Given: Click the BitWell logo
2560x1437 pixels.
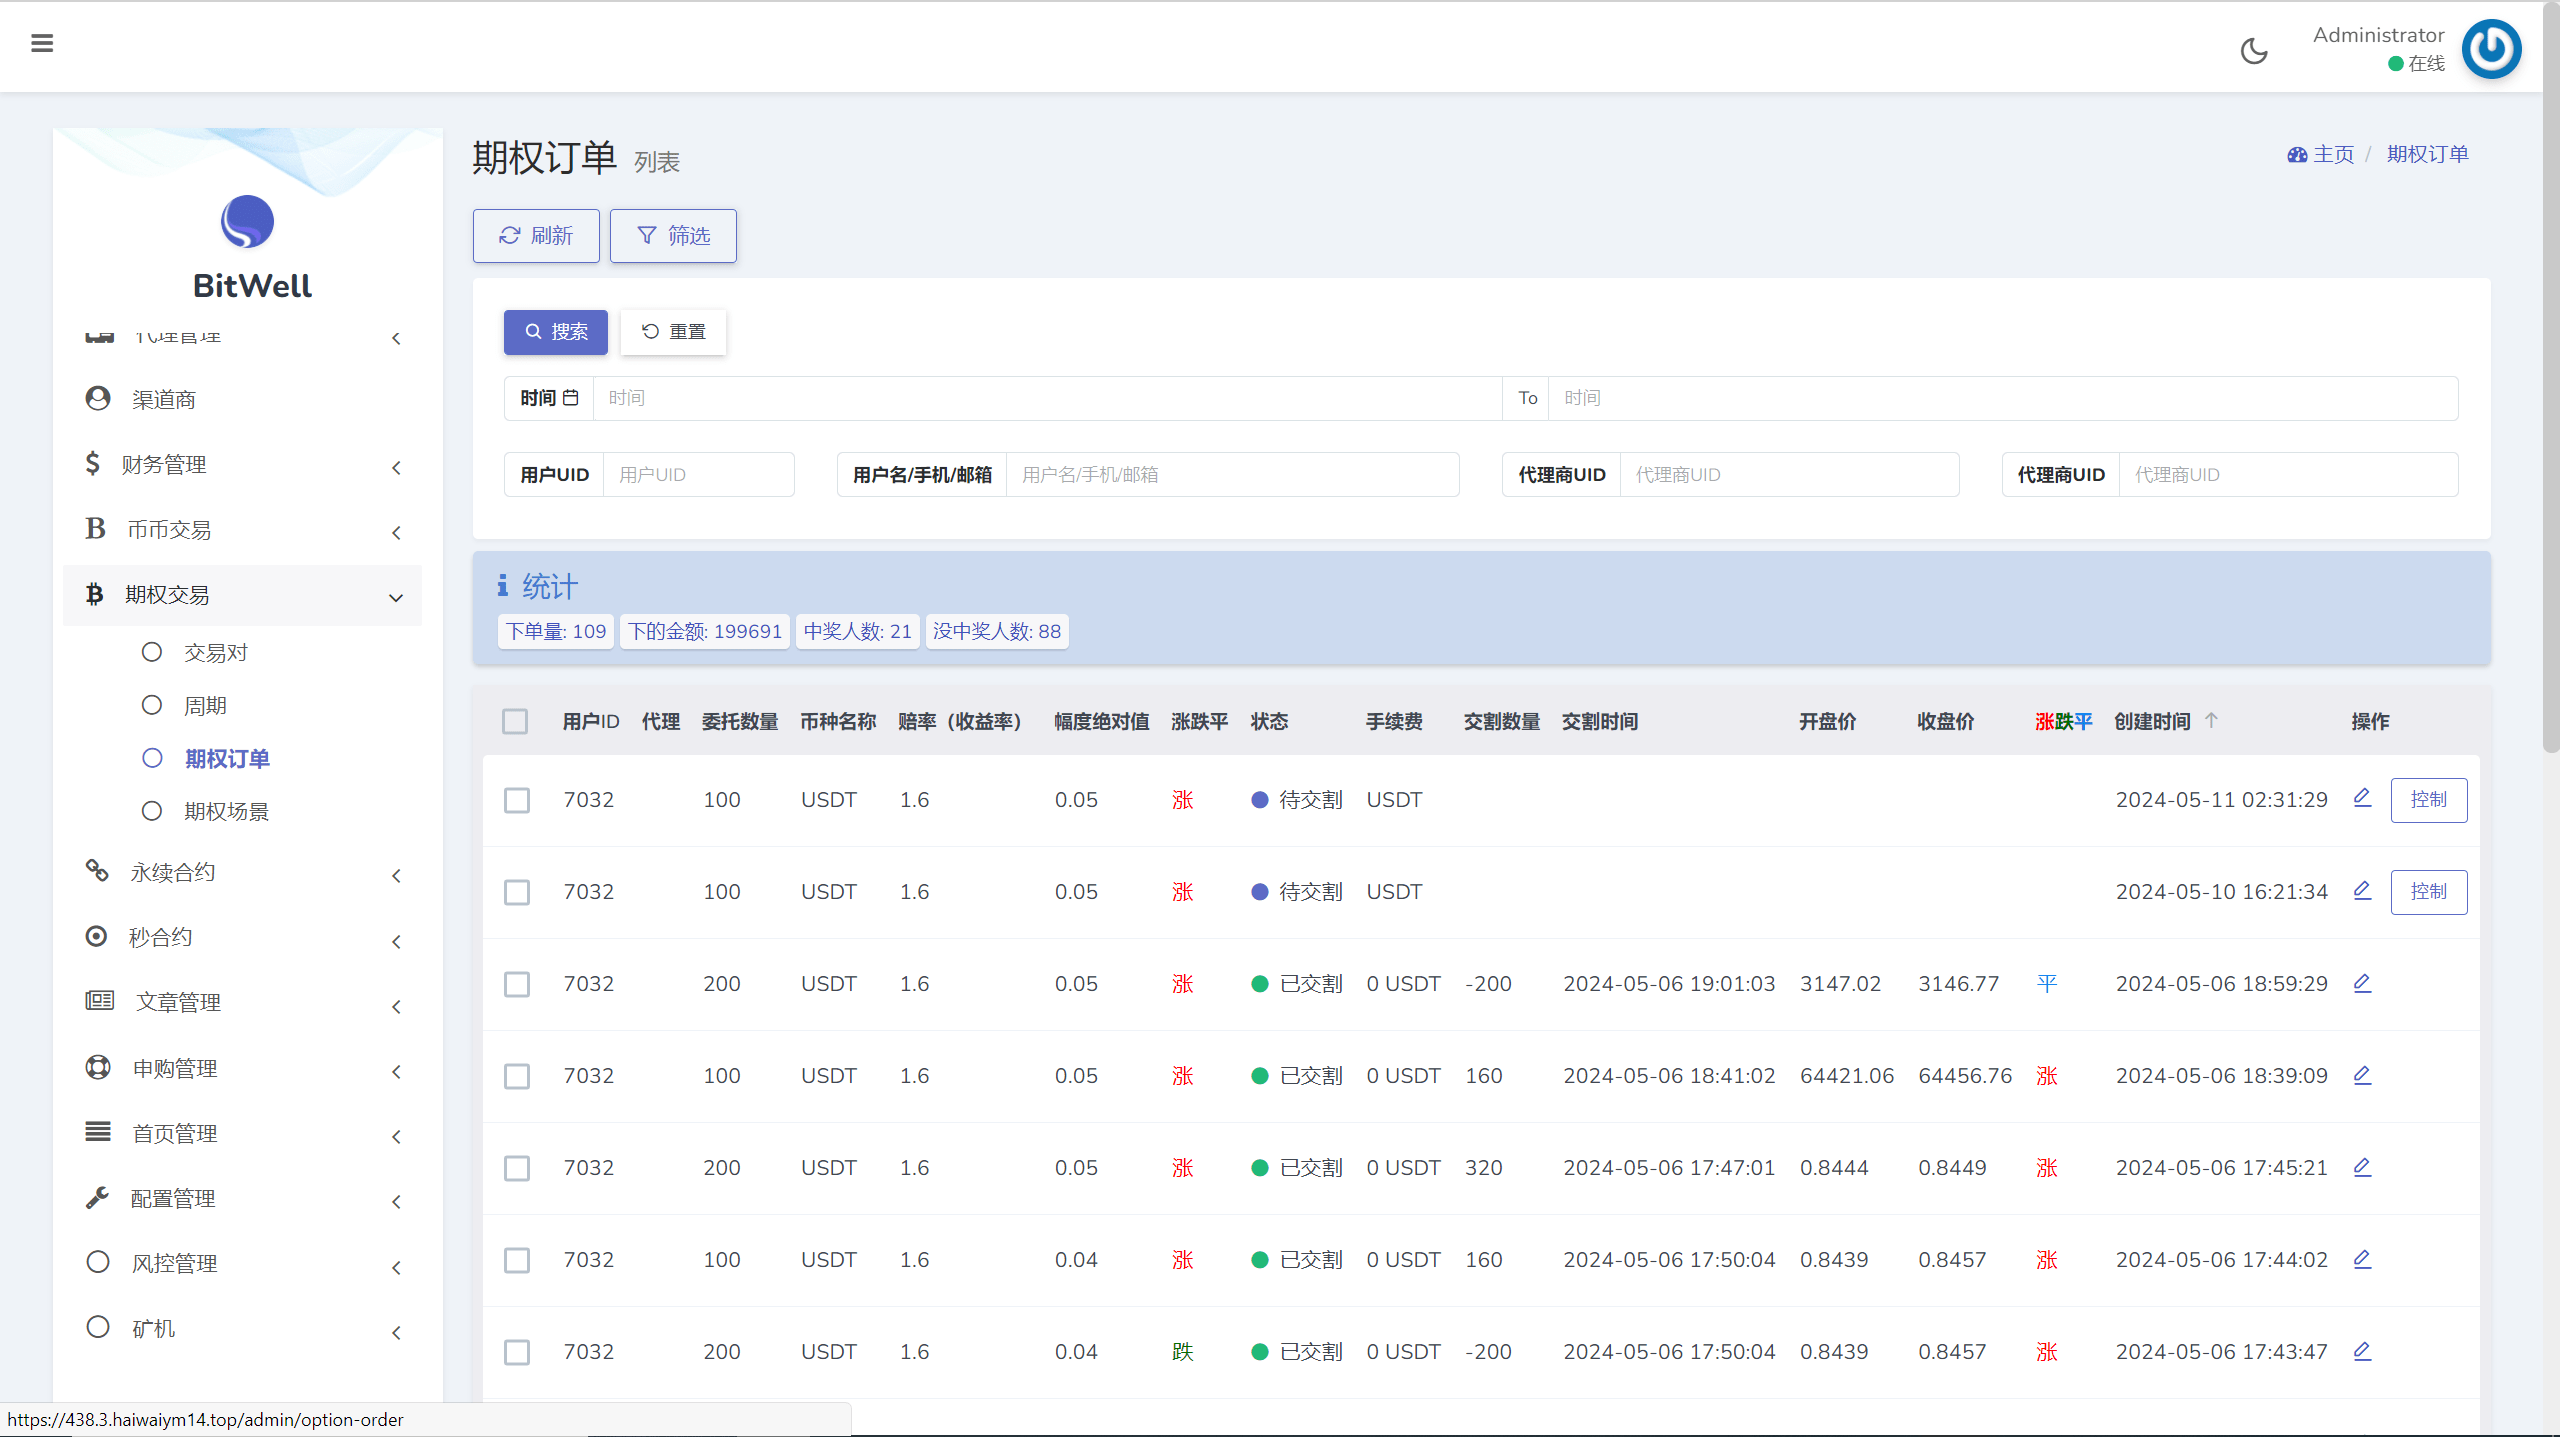Looking at the screenshot, I should (247, 222).
